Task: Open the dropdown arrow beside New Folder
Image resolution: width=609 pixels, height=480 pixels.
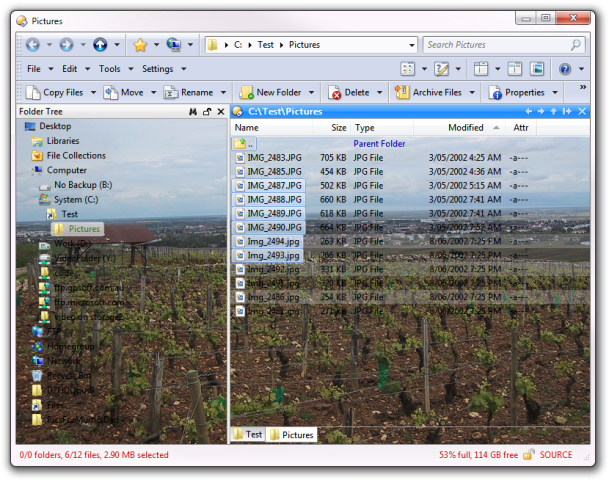Action: coord(310,93)
